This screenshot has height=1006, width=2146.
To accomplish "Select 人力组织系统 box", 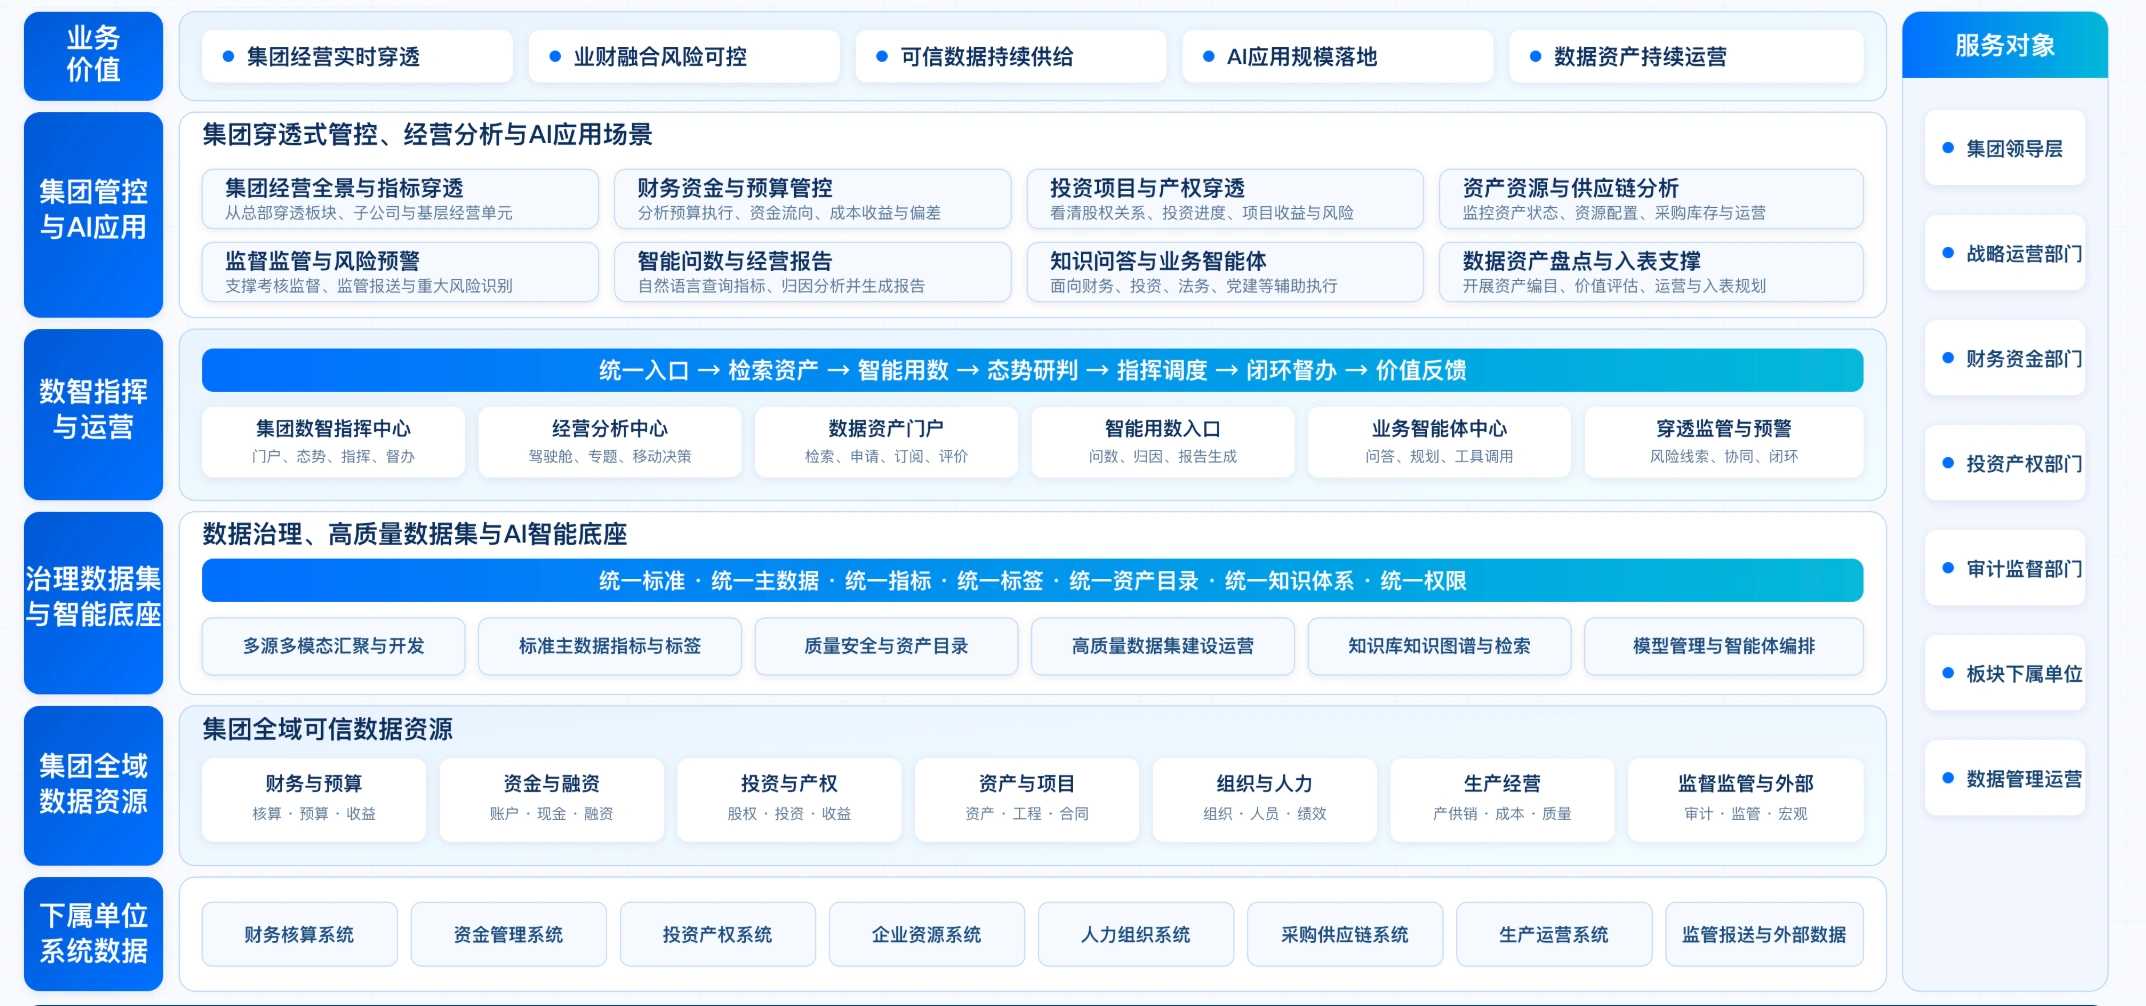I will (1135, 934).
